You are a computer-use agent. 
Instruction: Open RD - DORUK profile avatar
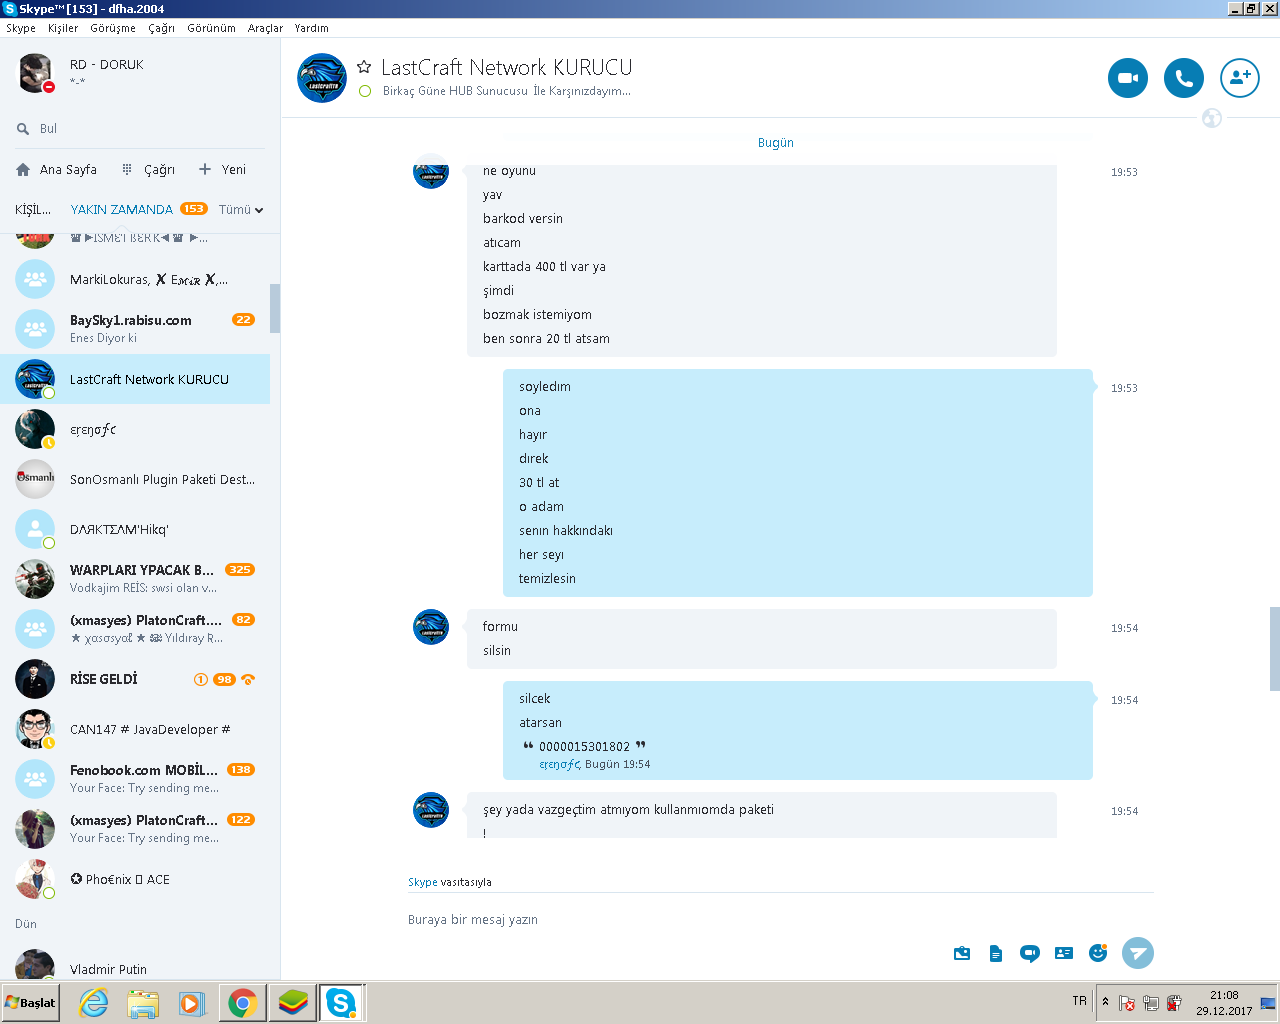tap(35, 73)
